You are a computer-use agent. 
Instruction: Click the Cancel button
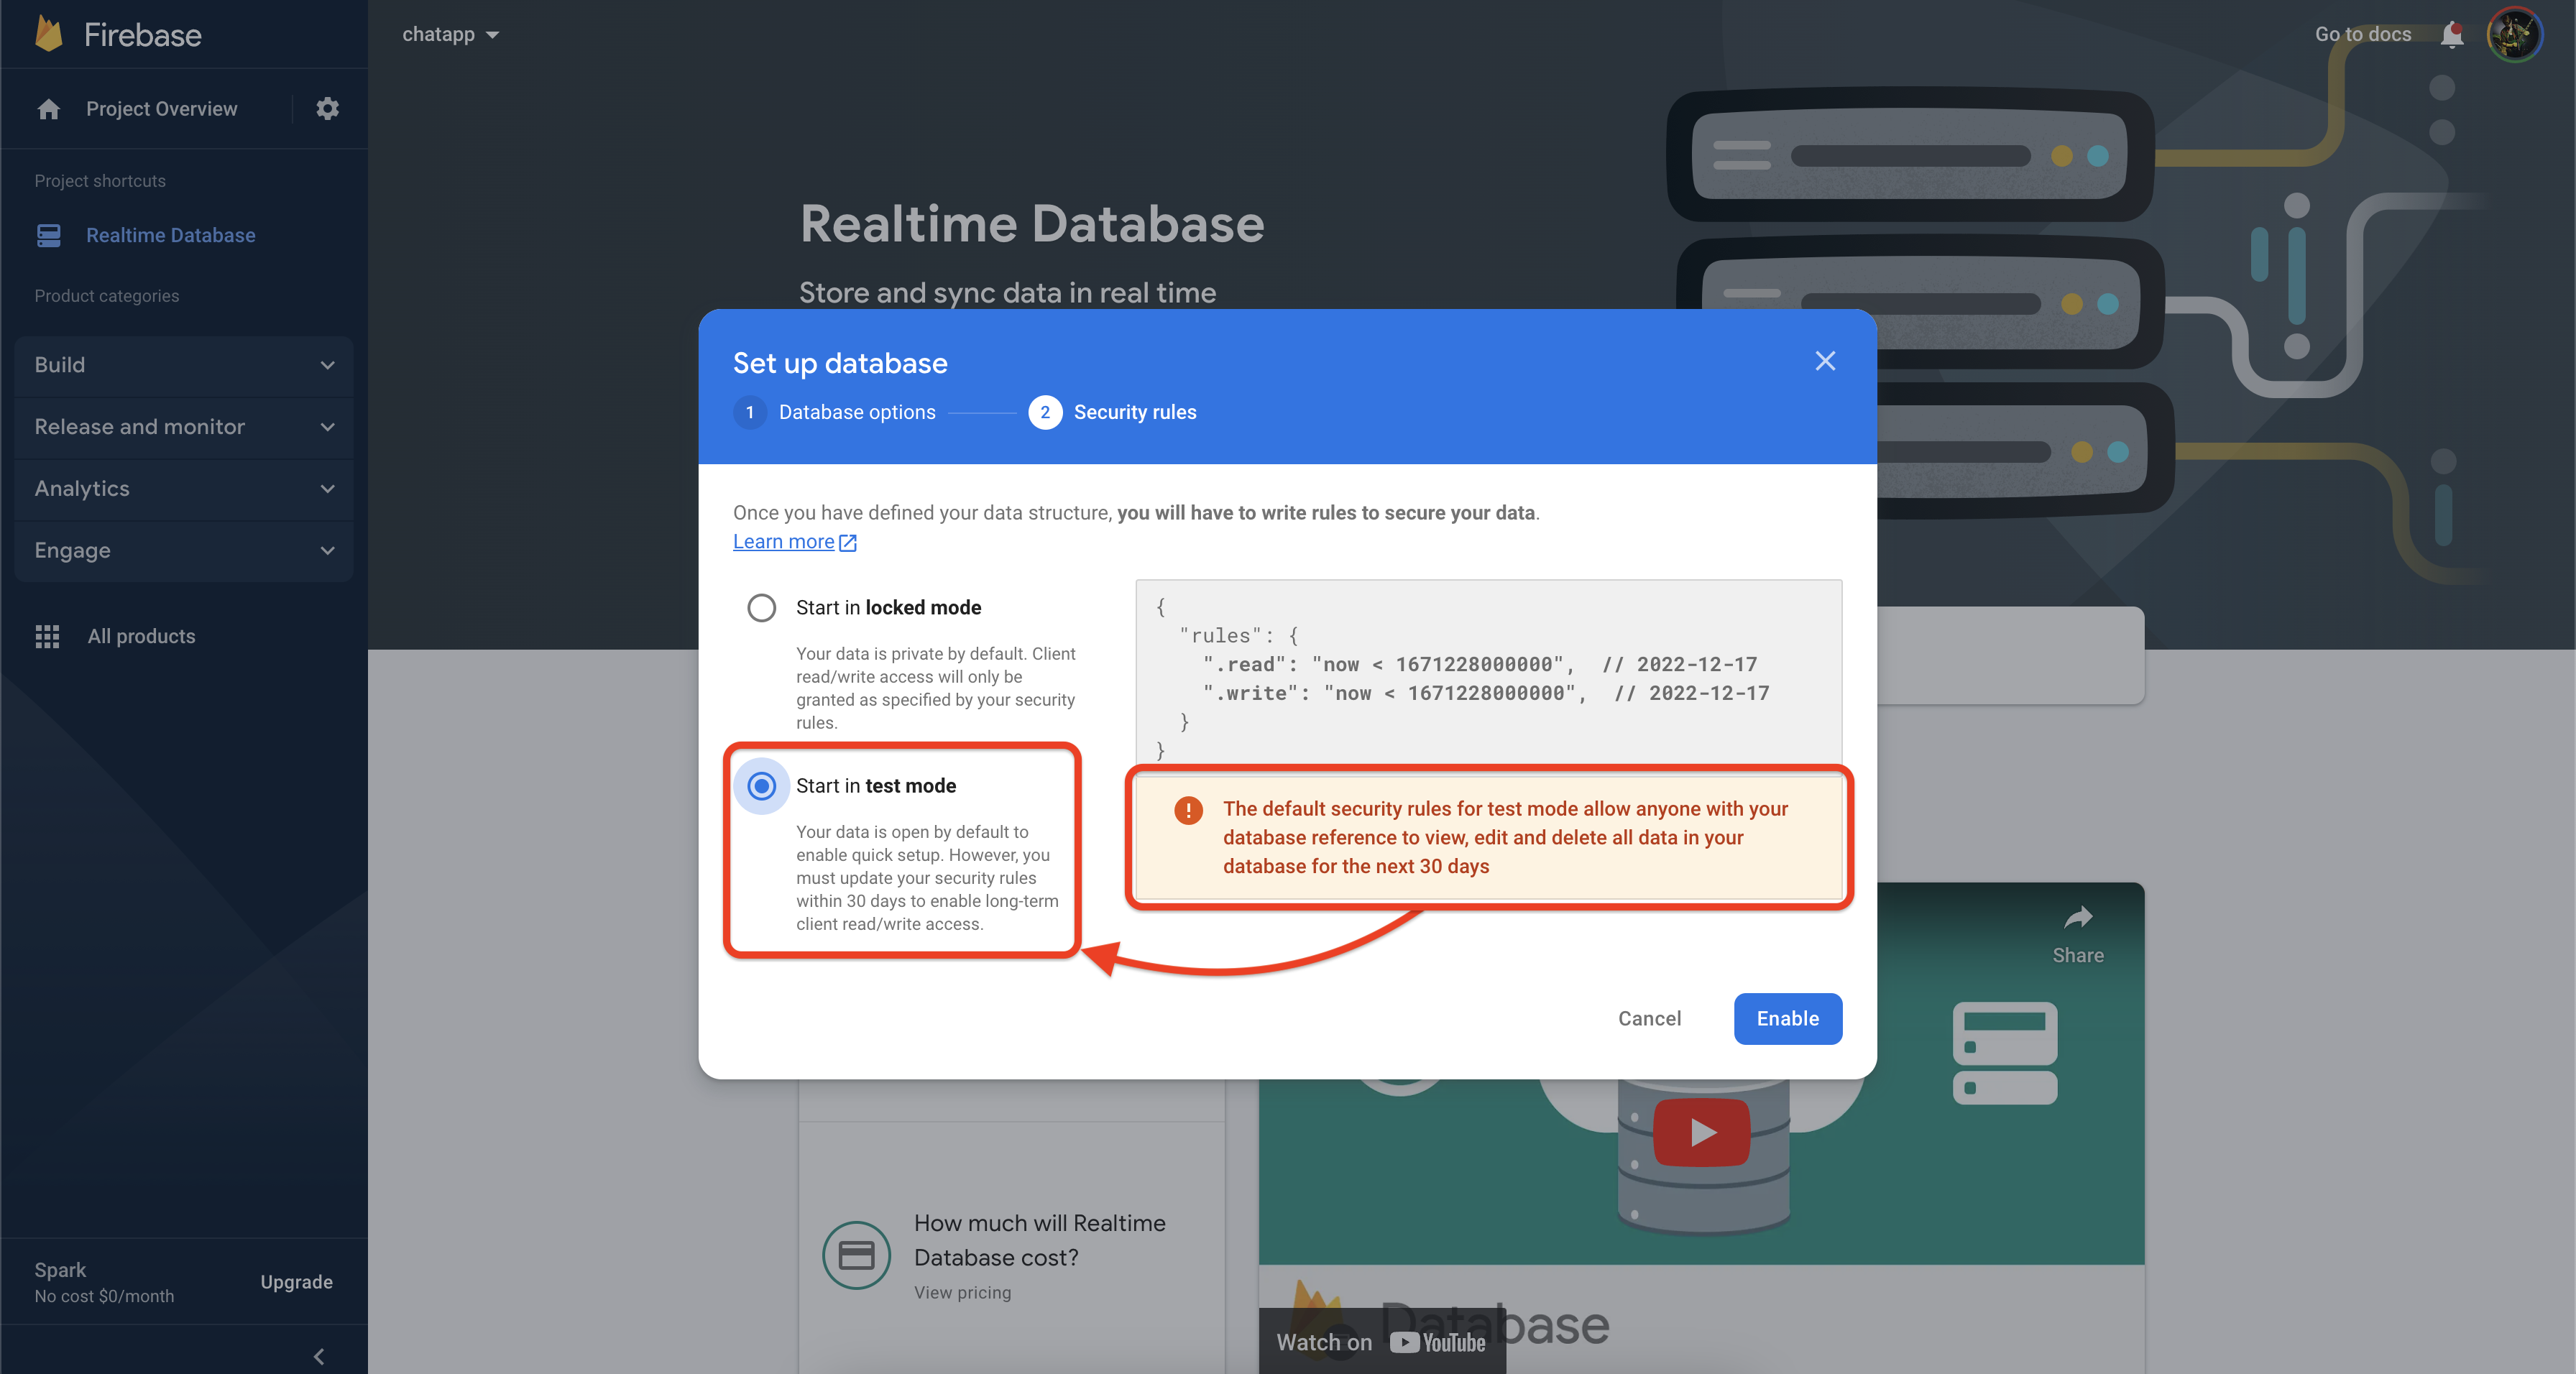(1649, 1018)
